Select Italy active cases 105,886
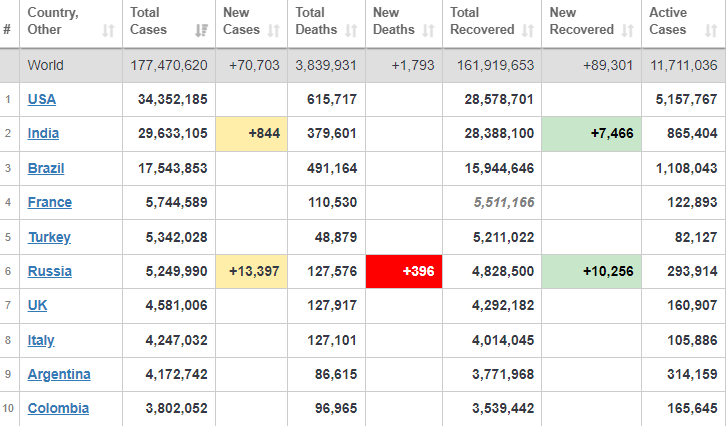Image resolution: width=726 pixels, height=426 pixels. [x=692, y=340]
